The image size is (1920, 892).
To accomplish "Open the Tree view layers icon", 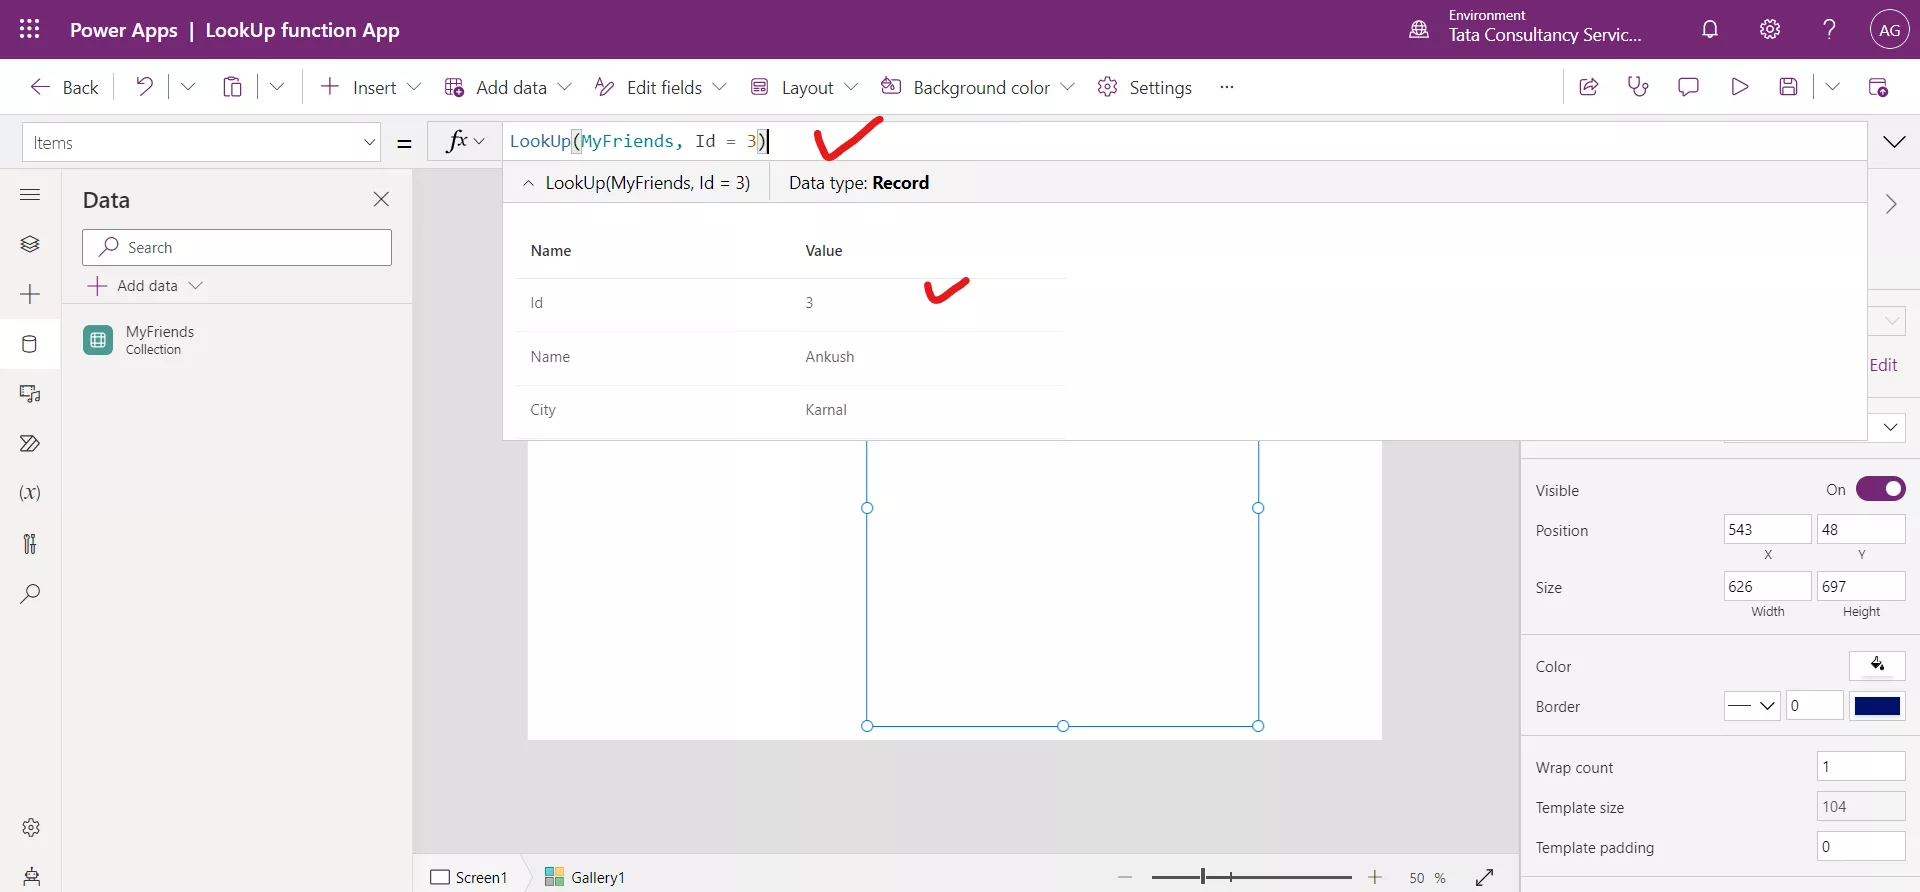I will 30,244.
